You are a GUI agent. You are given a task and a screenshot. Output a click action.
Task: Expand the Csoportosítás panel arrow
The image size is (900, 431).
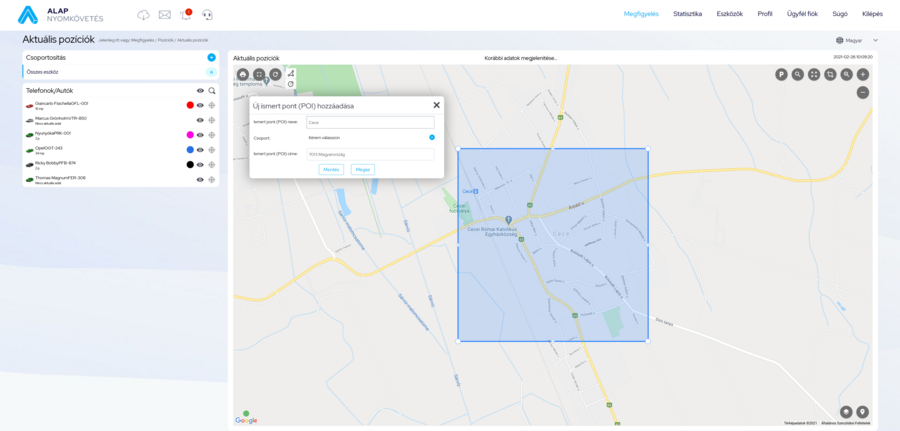(211, 58)
